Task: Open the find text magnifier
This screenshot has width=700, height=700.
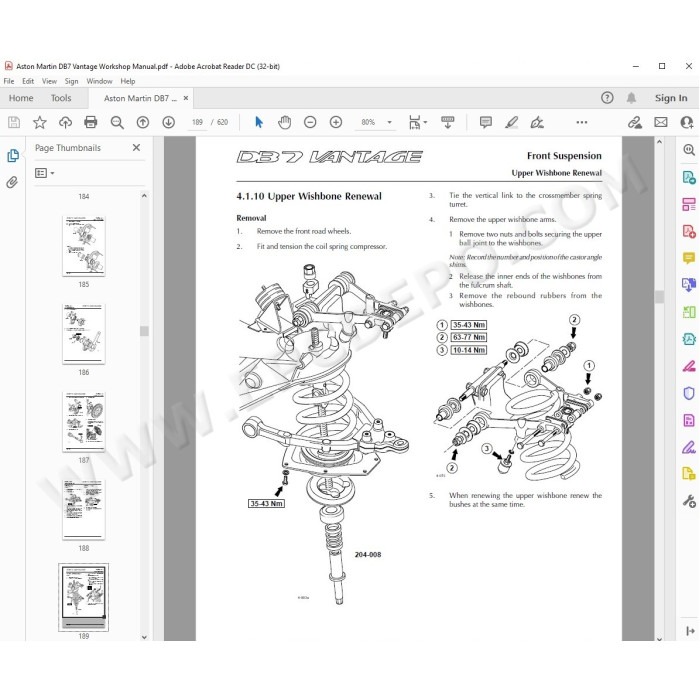Action: coord(117,122)
